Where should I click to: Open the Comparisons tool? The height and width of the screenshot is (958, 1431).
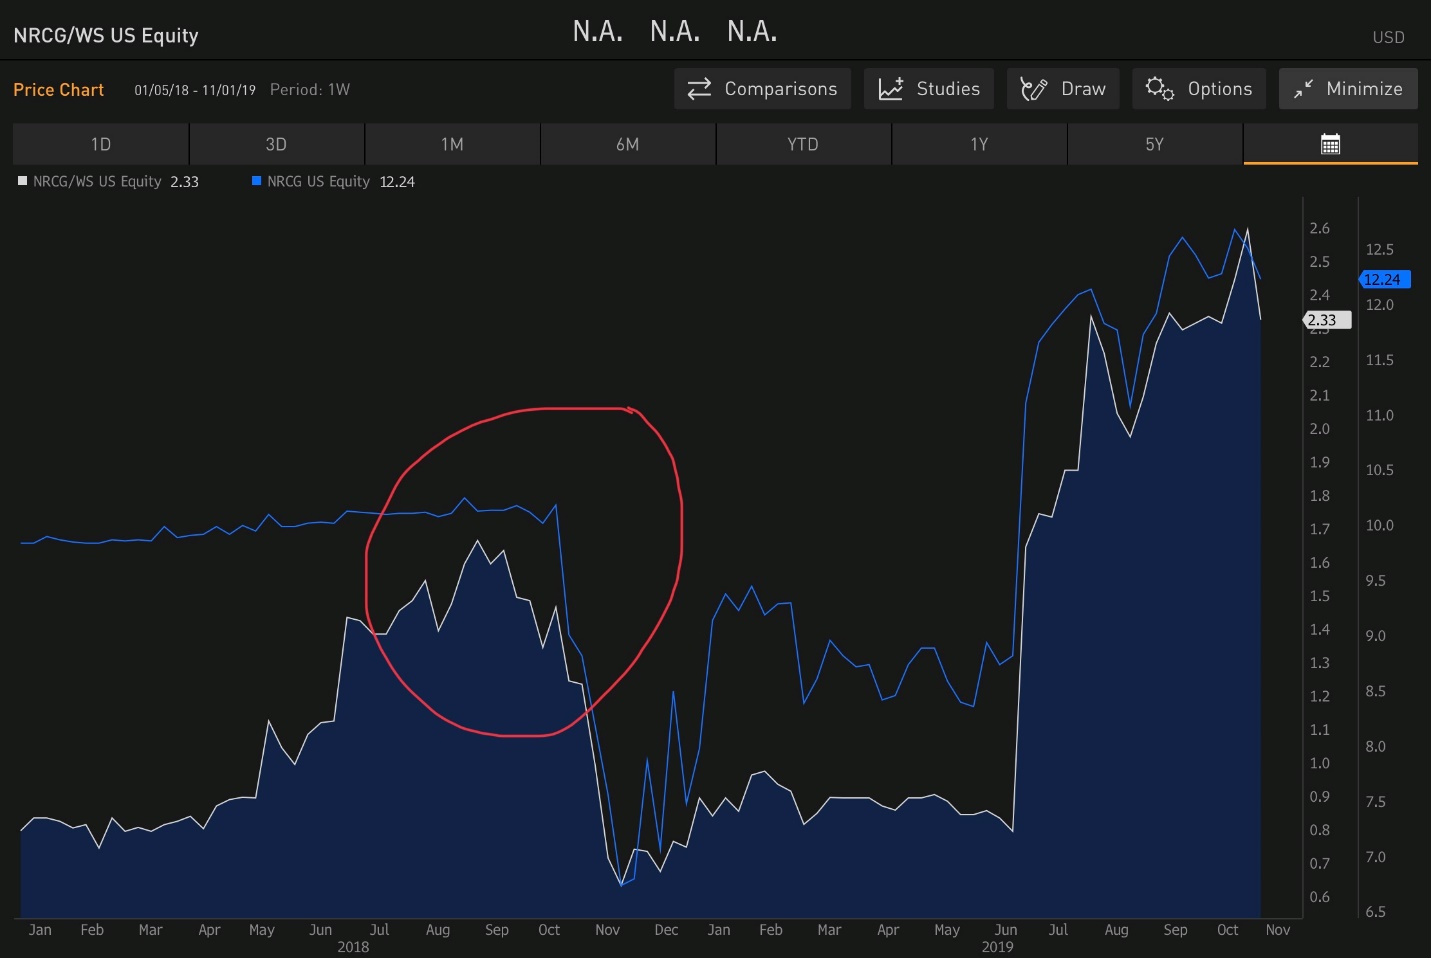click(762, 89)
